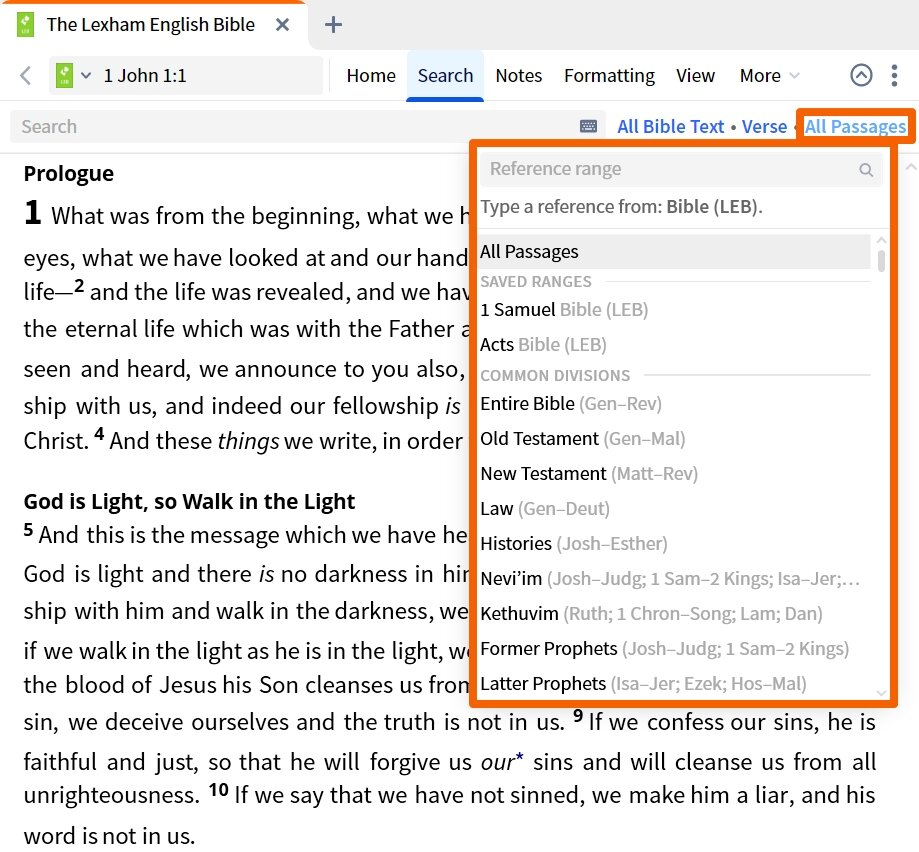This screenshot has height=852, width=919.
Task: Click the Prologue heading
Action: tap(69, 173)
